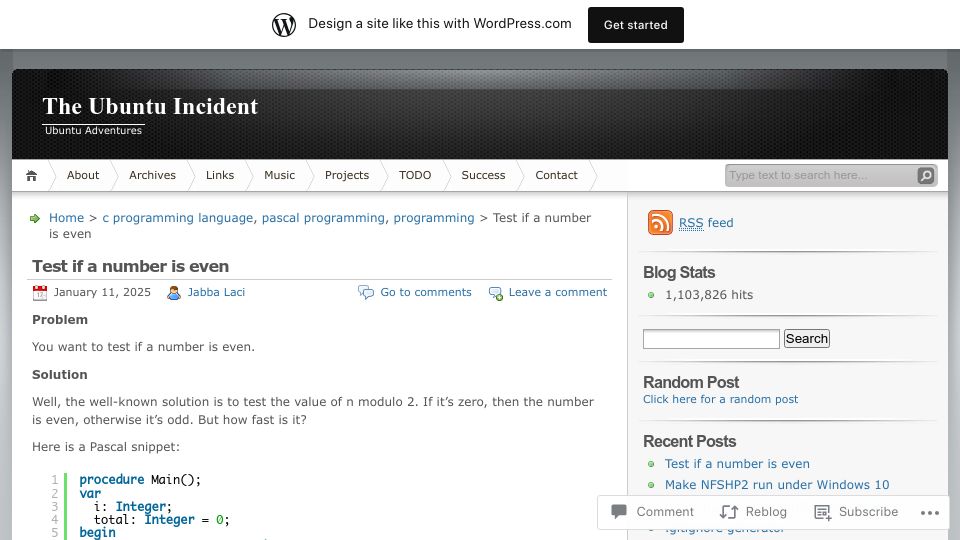Click the sidebar Search button
Image resolution: width=960 pixels, height=540 pixels.
click(x=806, y=339)
